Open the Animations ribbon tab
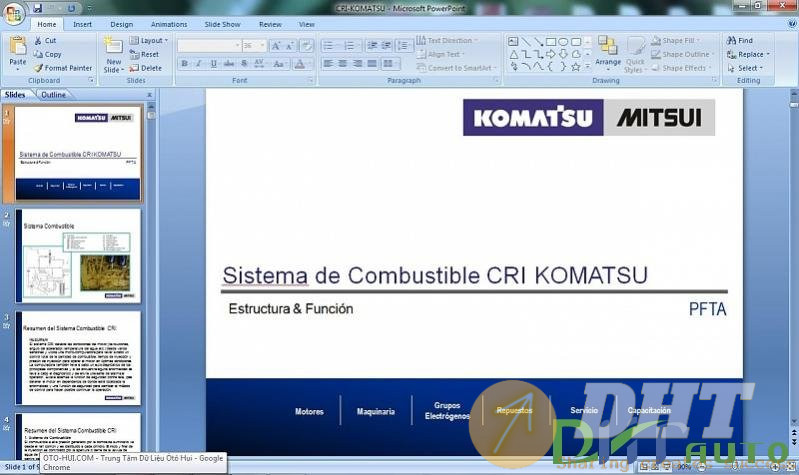The height and width of the screenshot is (475, 799). click(169, 24)
